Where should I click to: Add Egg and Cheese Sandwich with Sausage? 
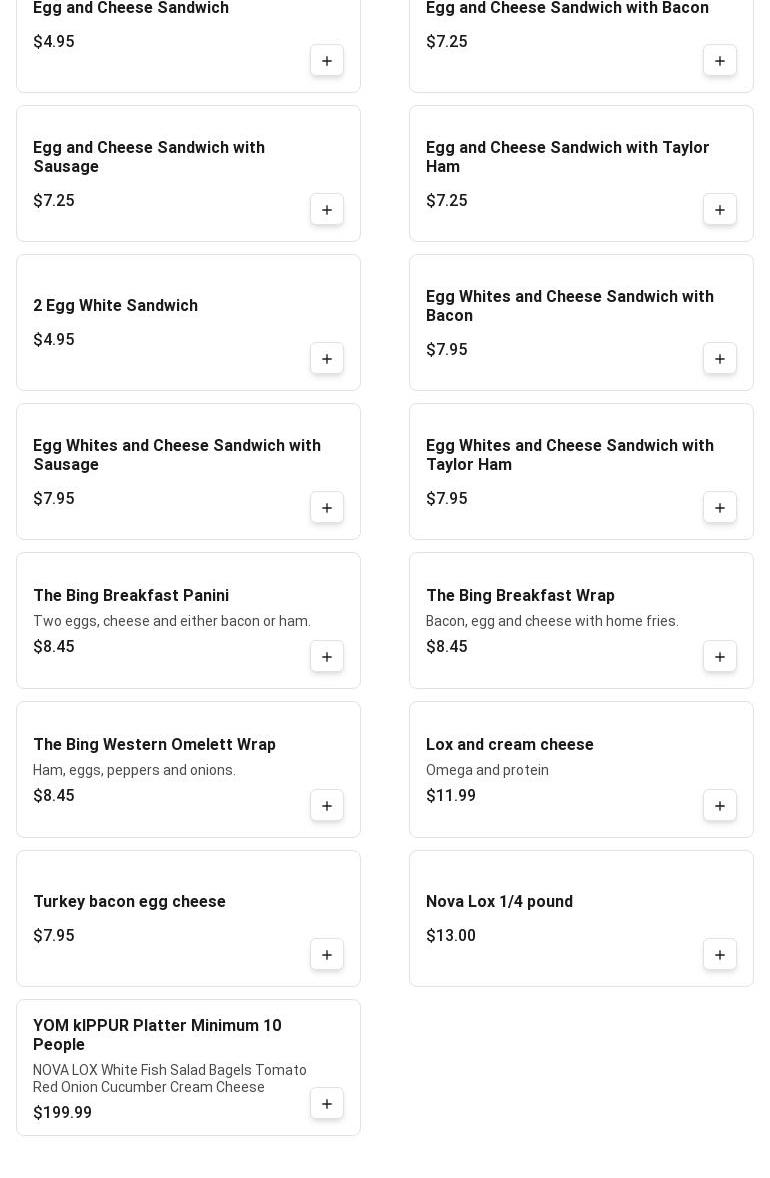point(327,210)
